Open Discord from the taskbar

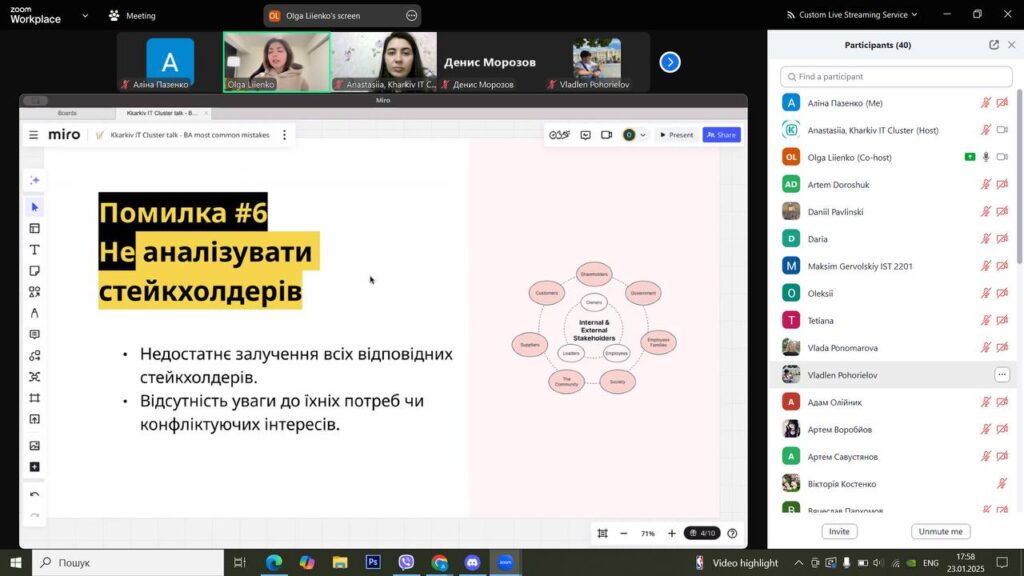tap(472, 562)
